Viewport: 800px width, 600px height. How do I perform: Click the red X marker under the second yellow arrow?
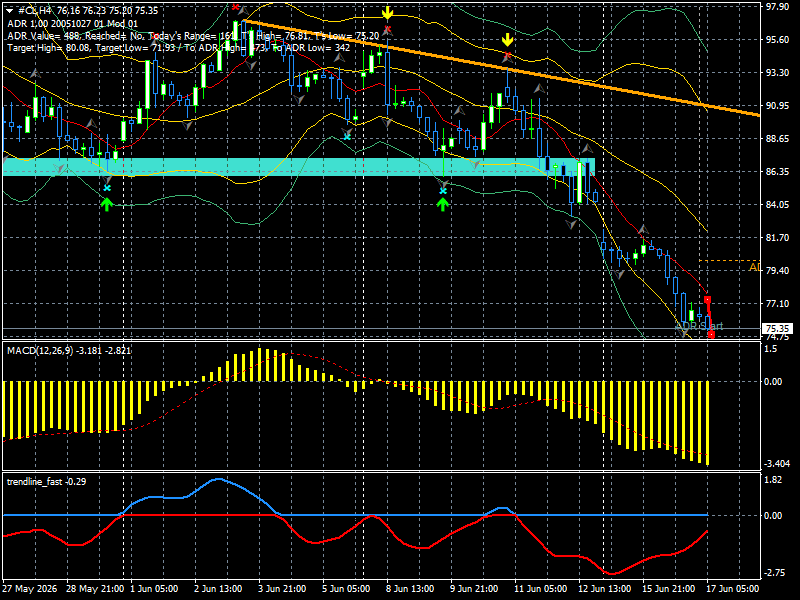point(507,55)
